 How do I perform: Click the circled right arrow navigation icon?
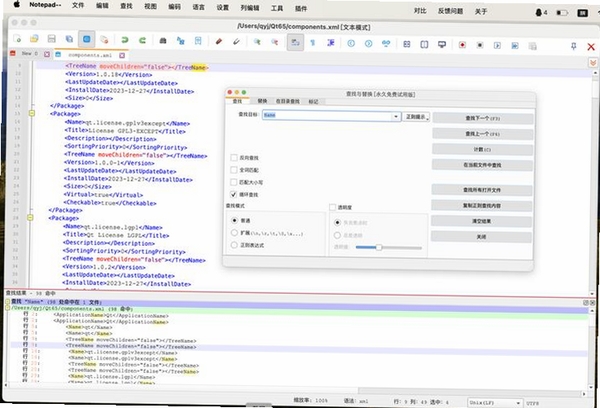pyautogui.click(x=368, y=44)
